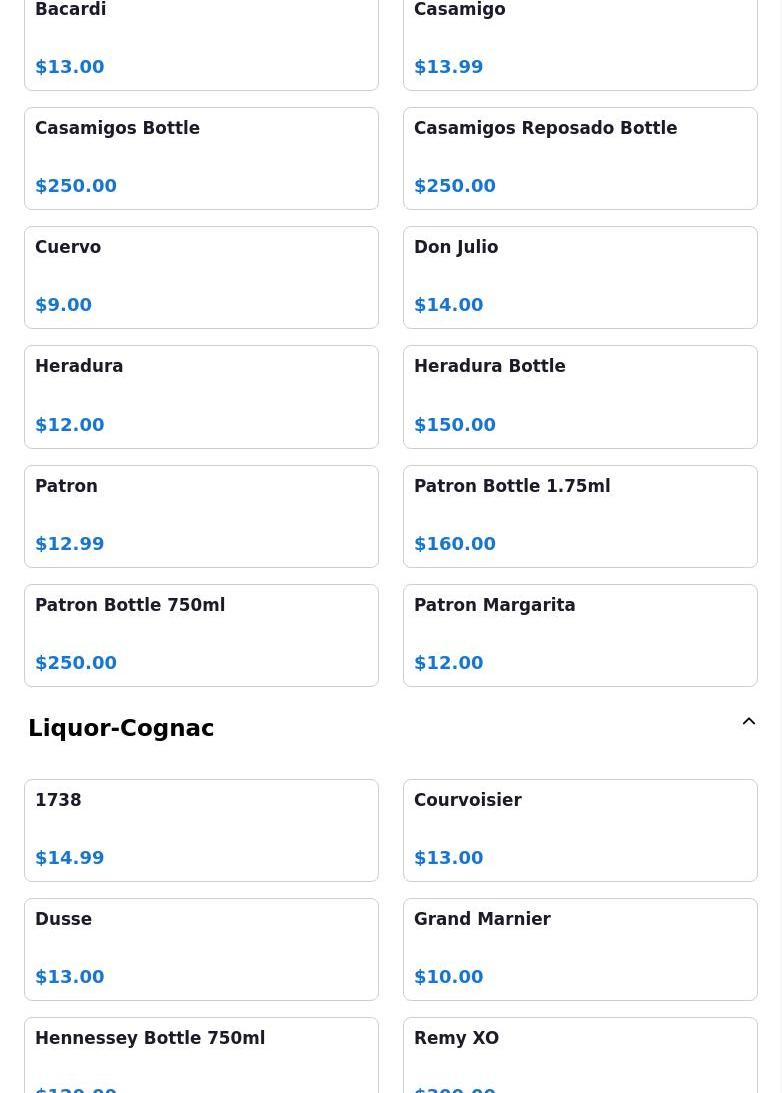This screenshot has width=782, height=1093.
Task: Open the Don Julio item
Action: pyautogui.click(x=580, y=277)
